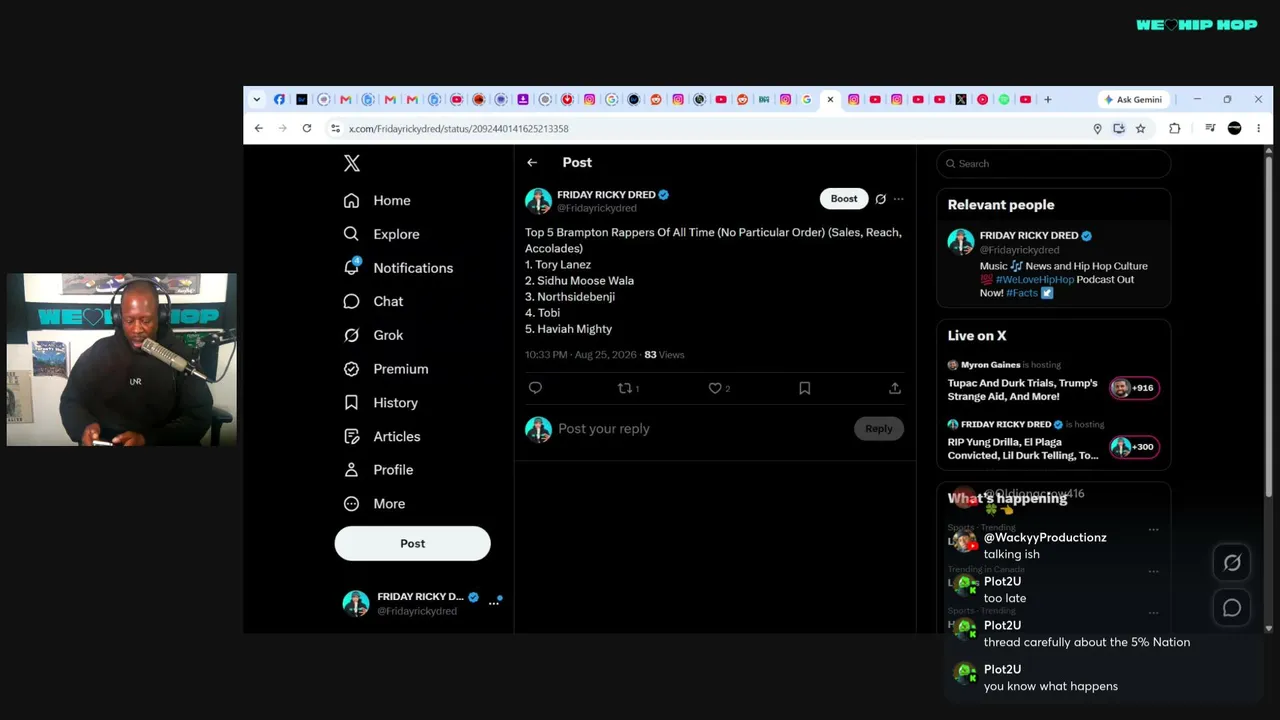Click the Ask Gemini button
This screenshot has width=1280, height=720.
[1132, 100]
